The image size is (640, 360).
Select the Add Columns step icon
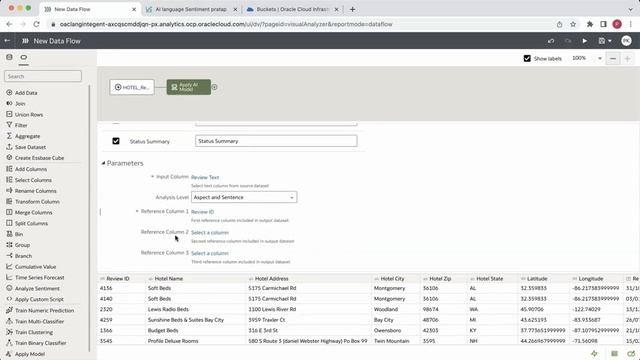tap(9, 169)
